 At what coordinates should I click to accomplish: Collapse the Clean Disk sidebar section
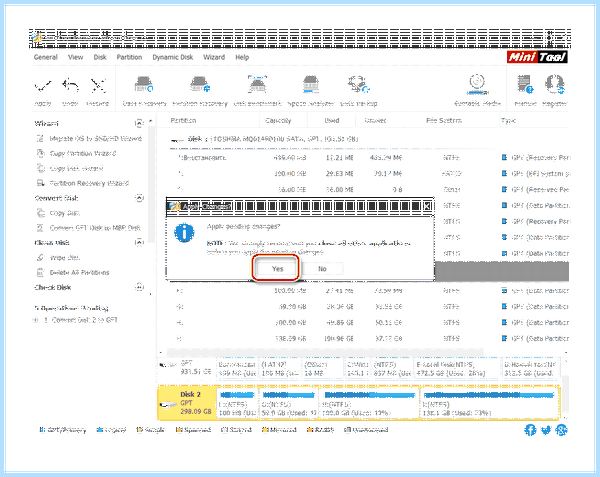coord(139,243)
